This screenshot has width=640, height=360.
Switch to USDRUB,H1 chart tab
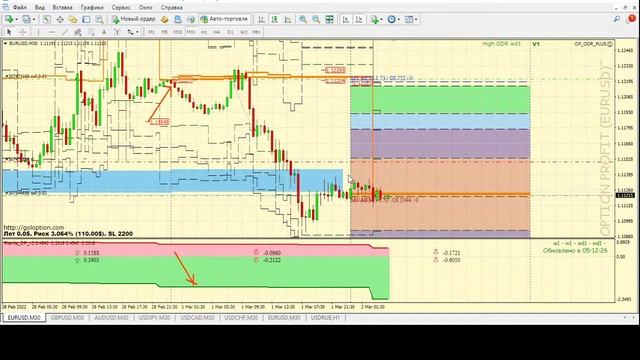pos(325,318)
